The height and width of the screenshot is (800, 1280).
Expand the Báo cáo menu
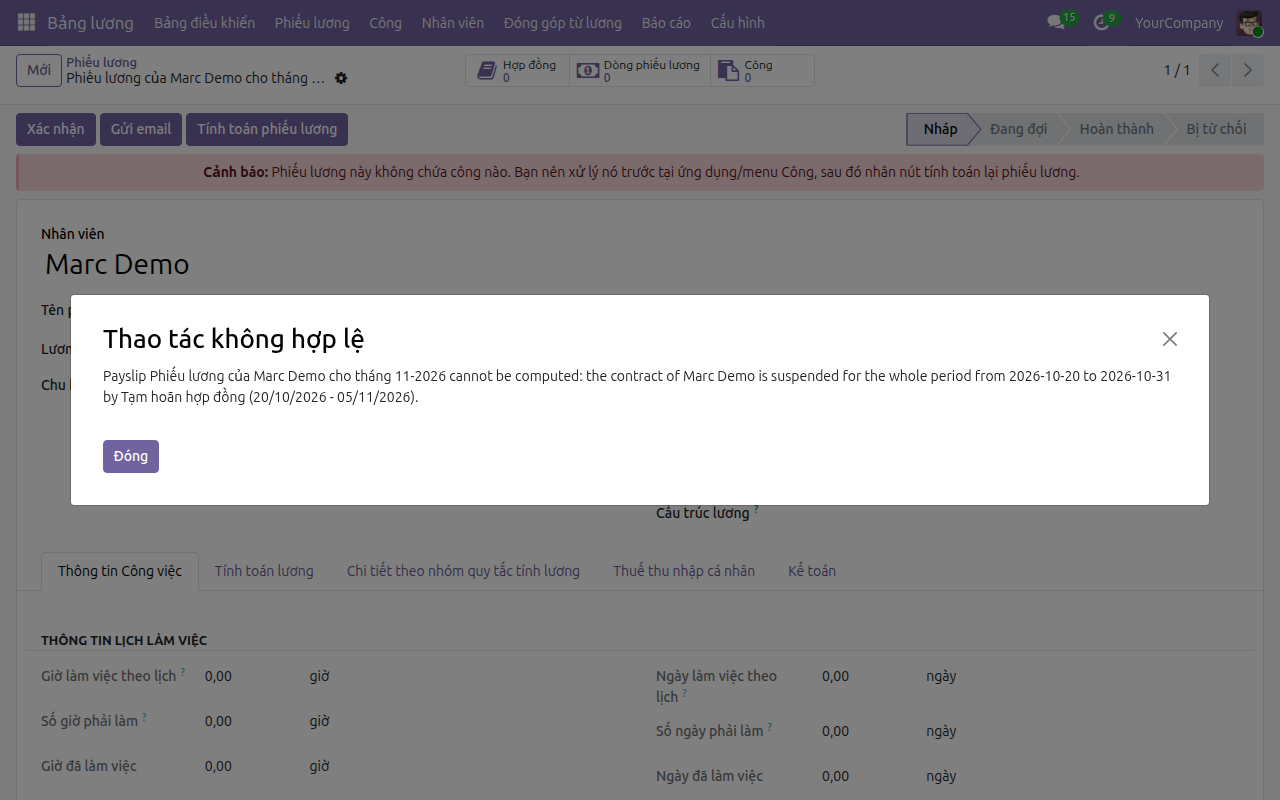(666, 22)
